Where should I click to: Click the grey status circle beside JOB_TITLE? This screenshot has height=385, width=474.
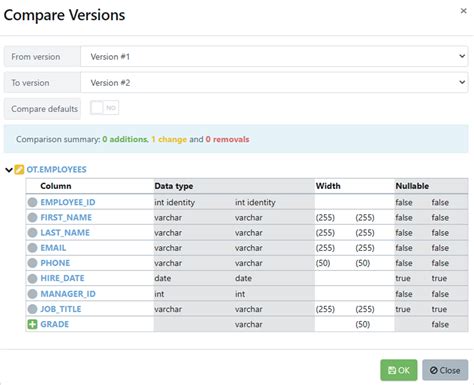[x=32, y=309]
